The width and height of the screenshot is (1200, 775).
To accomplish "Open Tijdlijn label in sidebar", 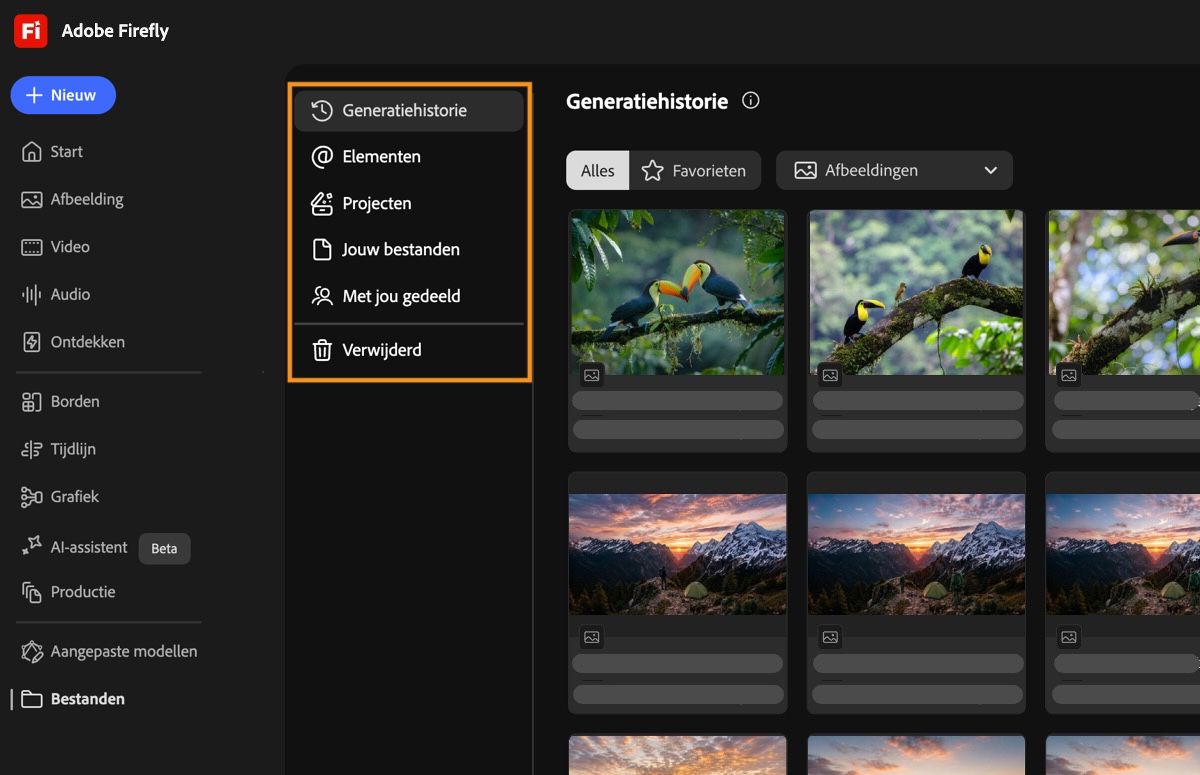I will coord(73,449).
